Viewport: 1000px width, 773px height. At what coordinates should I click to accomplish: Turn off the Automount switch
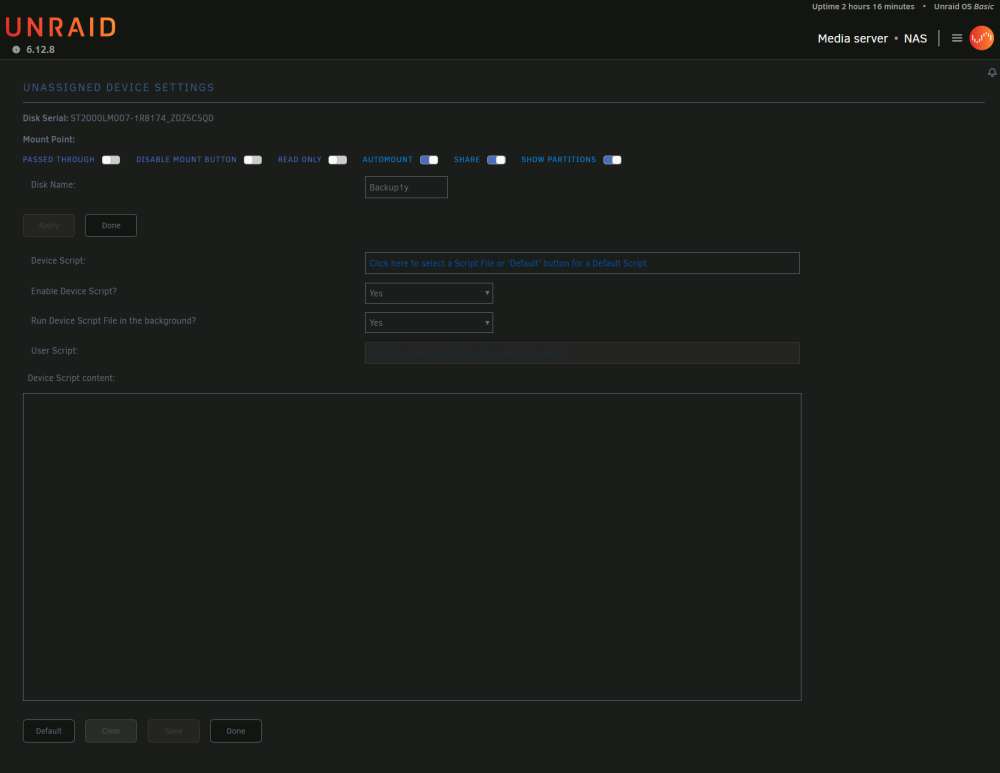coord(429,159)
